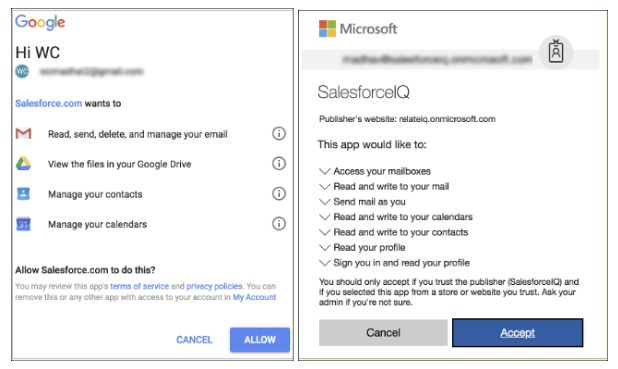Viewport: 618px width, 369px height.
Task: Click the CANCEL button in Google dialog
Action: click(194, 339)
